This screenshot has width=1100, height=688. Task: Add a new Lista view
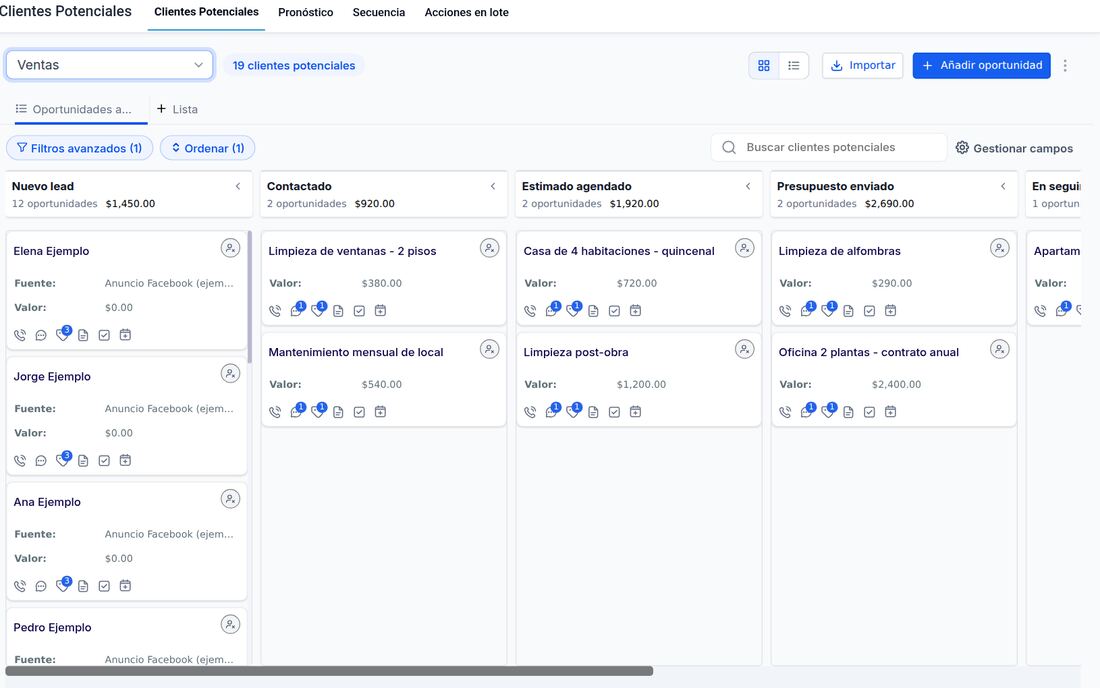177,109
